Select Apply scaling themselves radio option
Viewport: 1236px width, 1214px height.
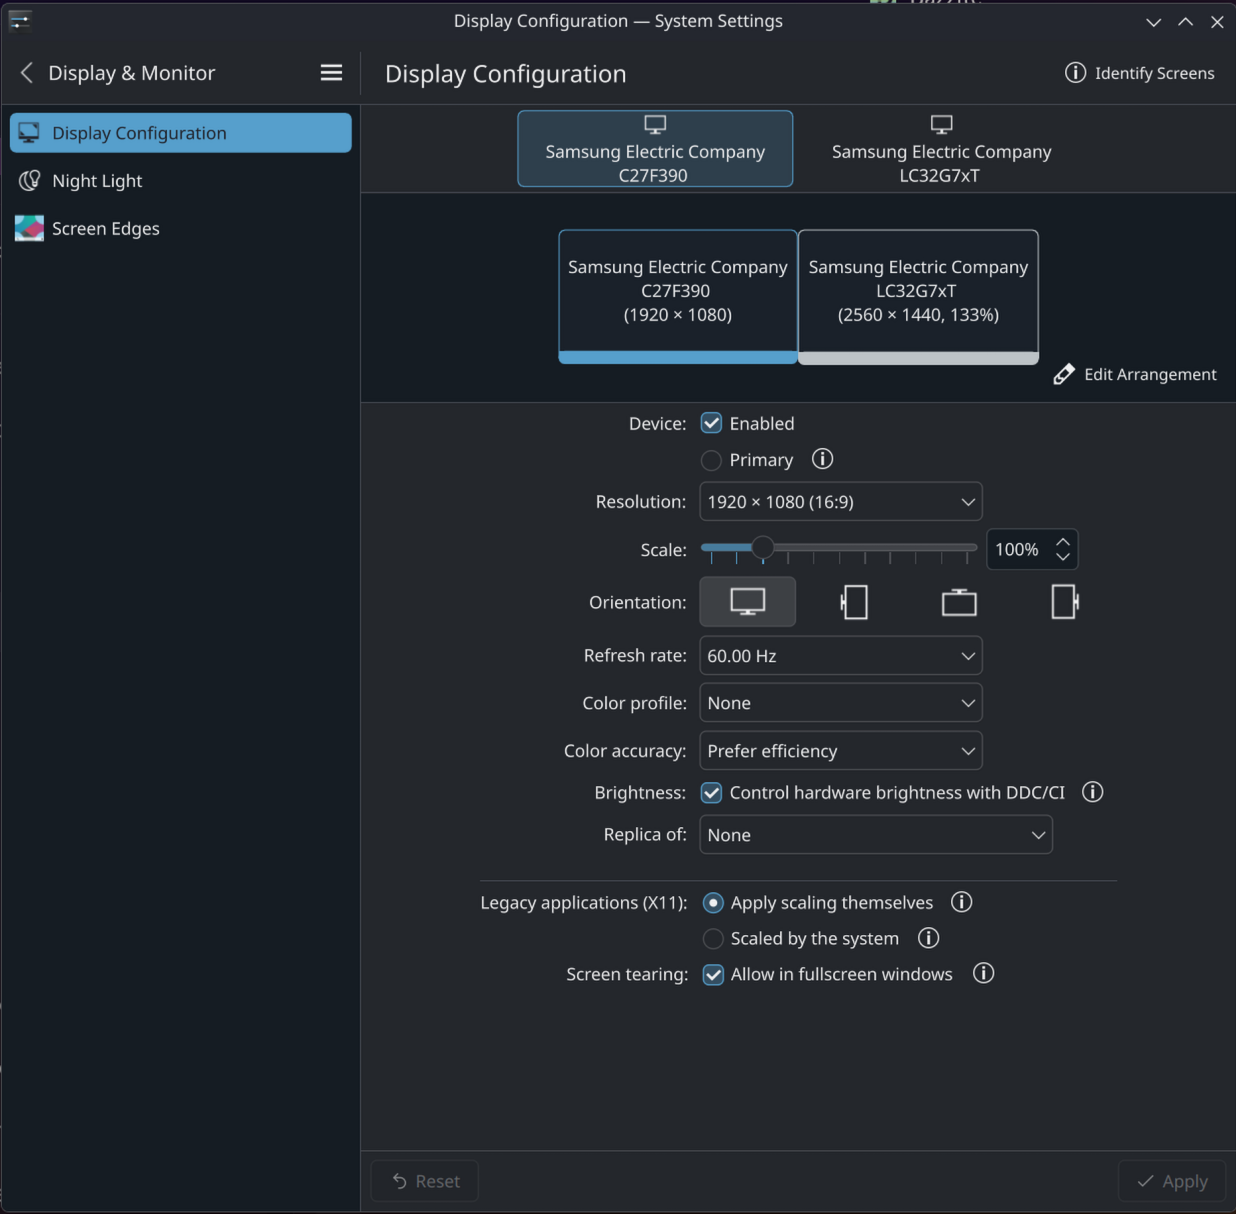713,903
